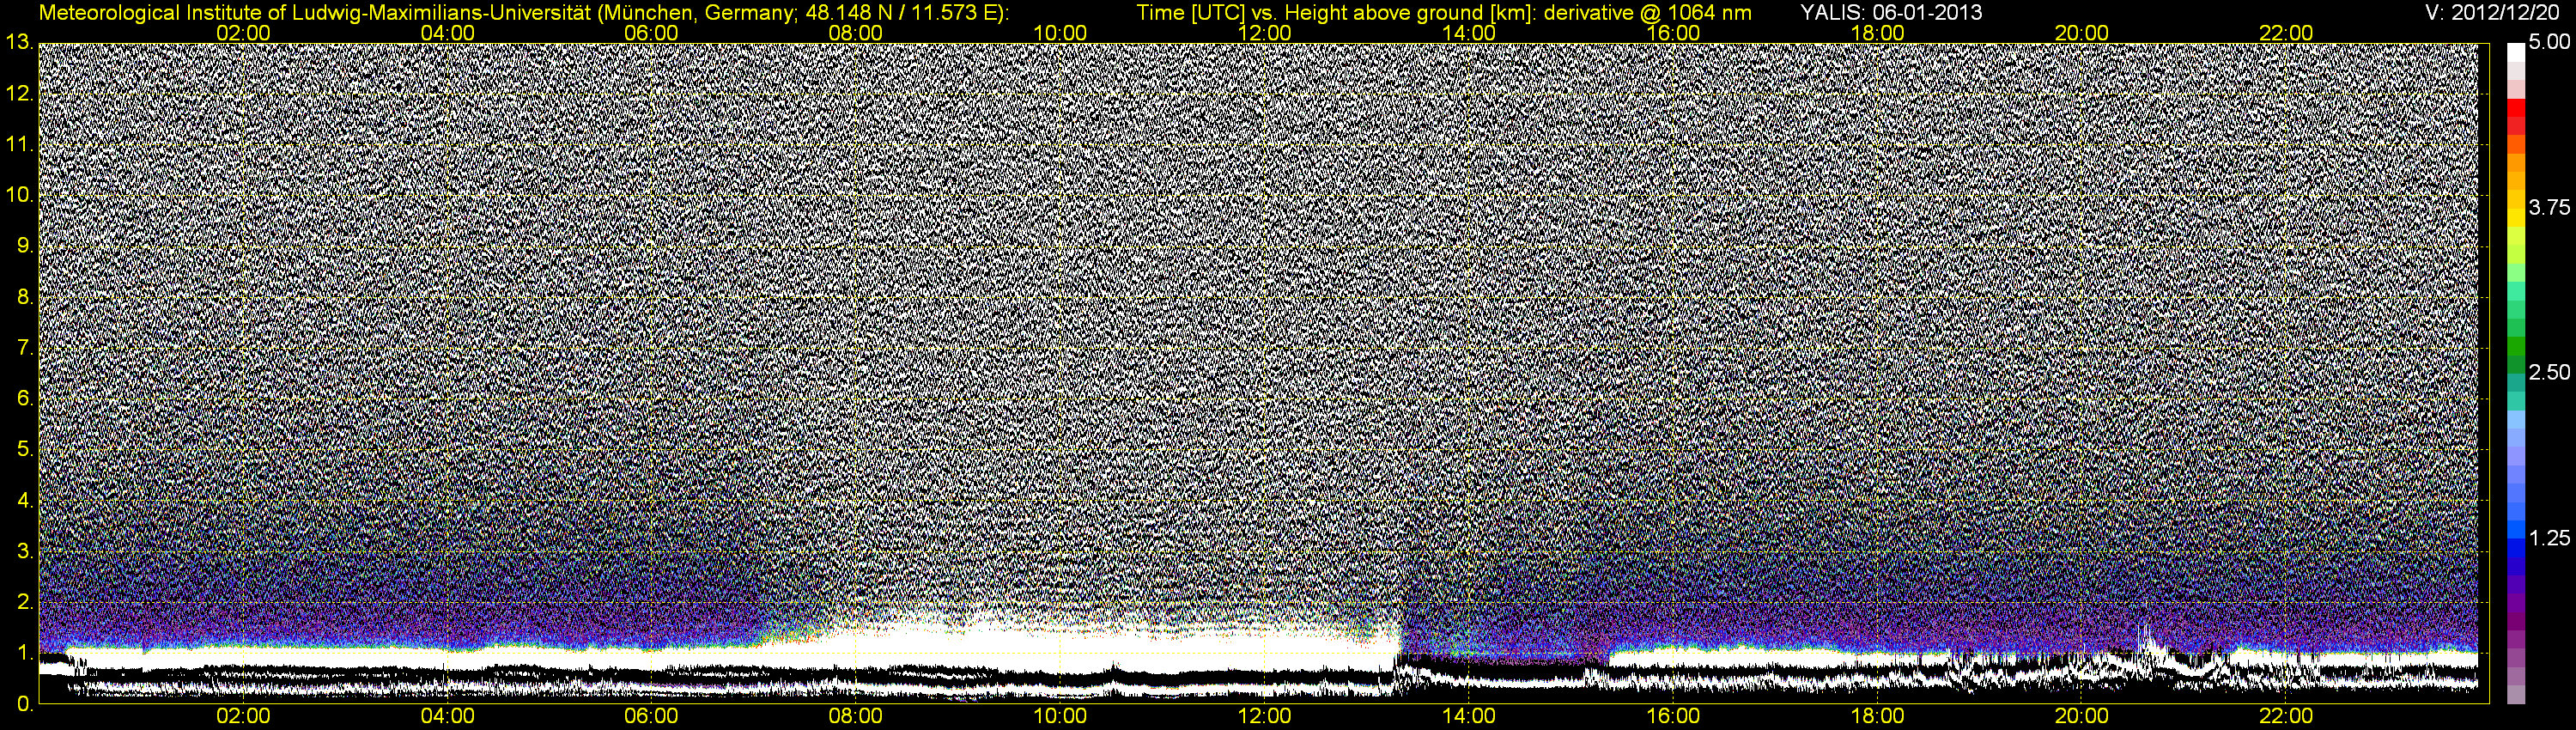Click the 14:00 label on the top time axis

tap(1469, 33)
